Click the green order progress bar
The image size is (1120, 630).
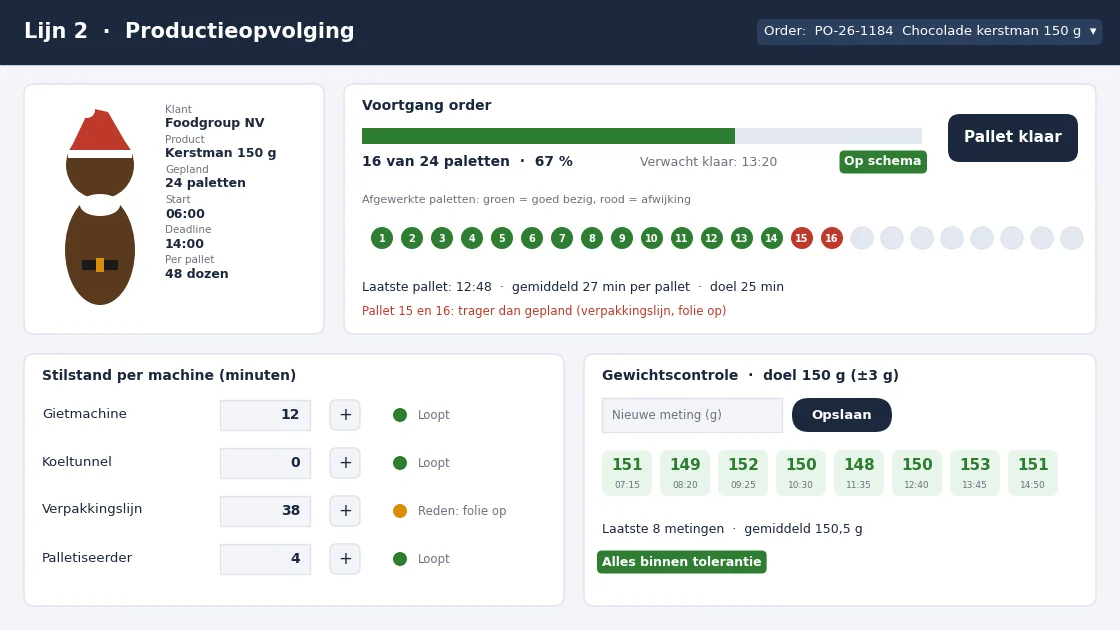click(549, 136)
